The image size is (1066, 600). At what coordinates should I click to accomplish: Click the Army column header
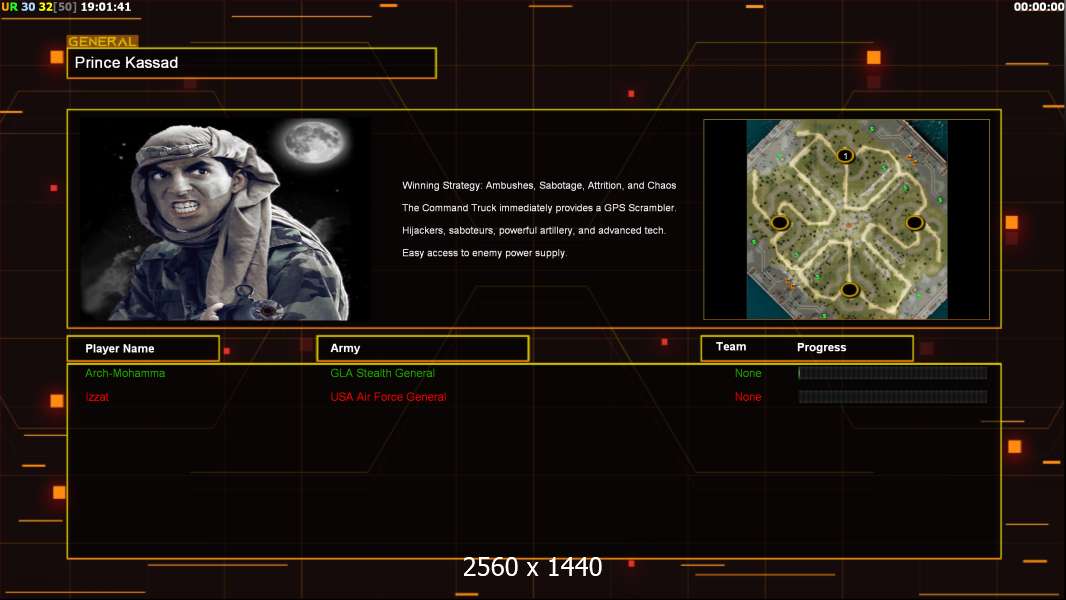click(423, 348)
